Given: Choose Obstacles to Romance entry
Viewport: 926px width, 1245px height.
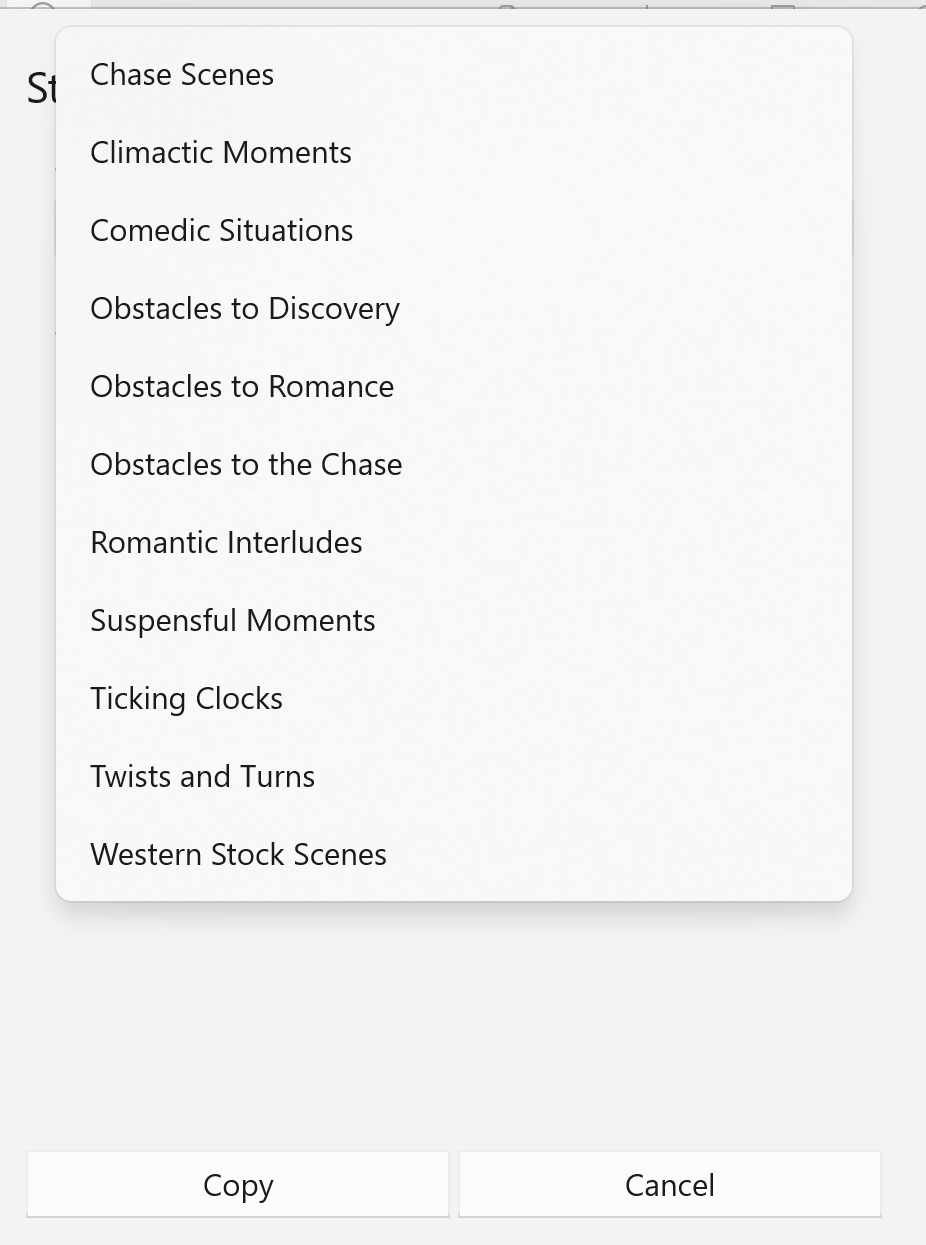Looking at the screenshot, I should pyautogui.click(x=242, y=387).
